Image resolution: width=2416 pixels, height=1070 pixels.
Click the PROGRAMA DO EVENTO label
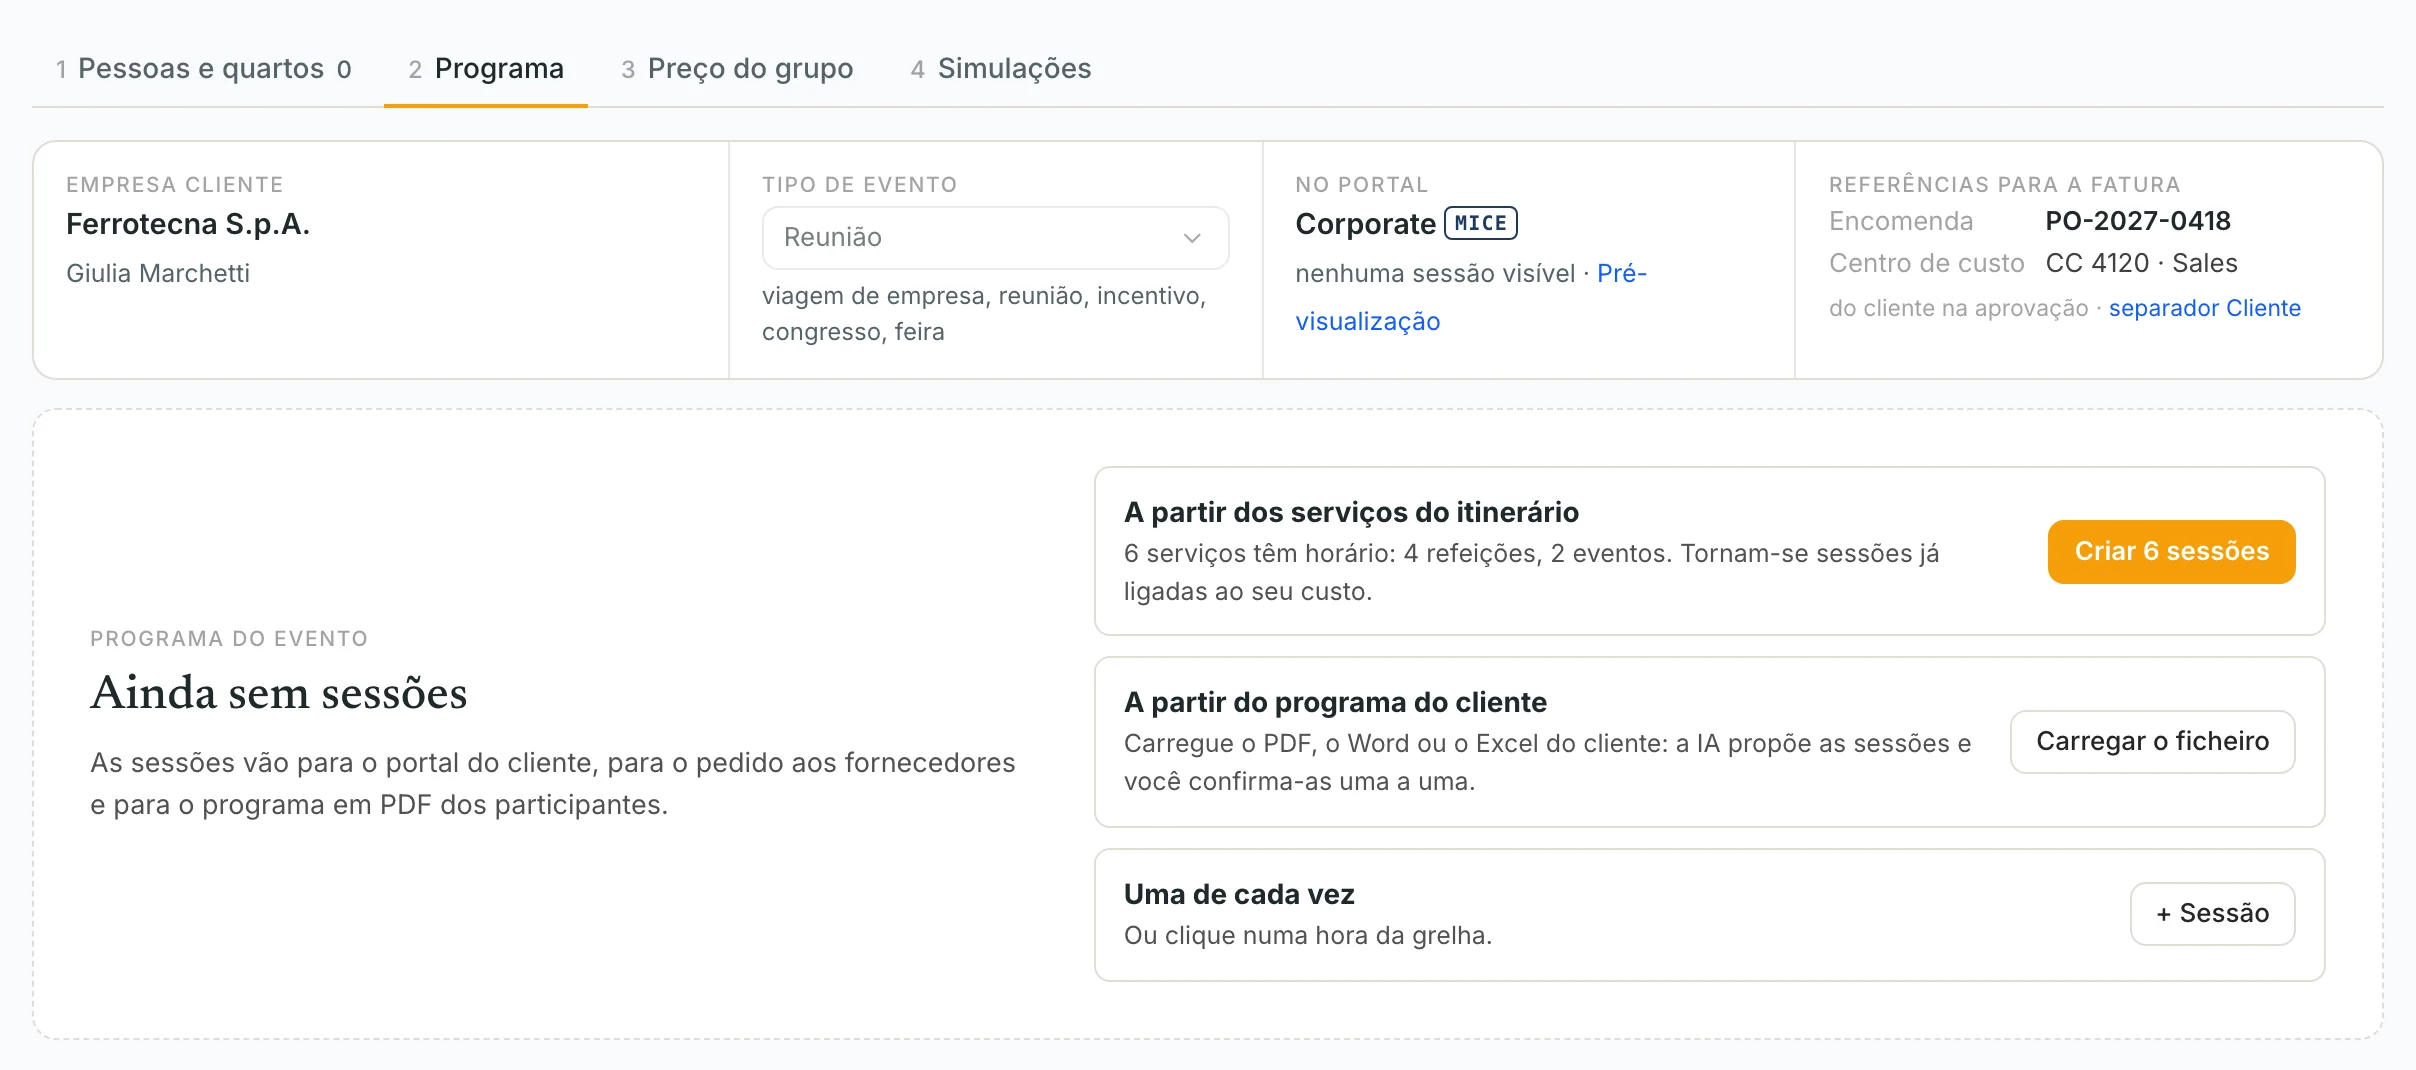click(229, 638)
